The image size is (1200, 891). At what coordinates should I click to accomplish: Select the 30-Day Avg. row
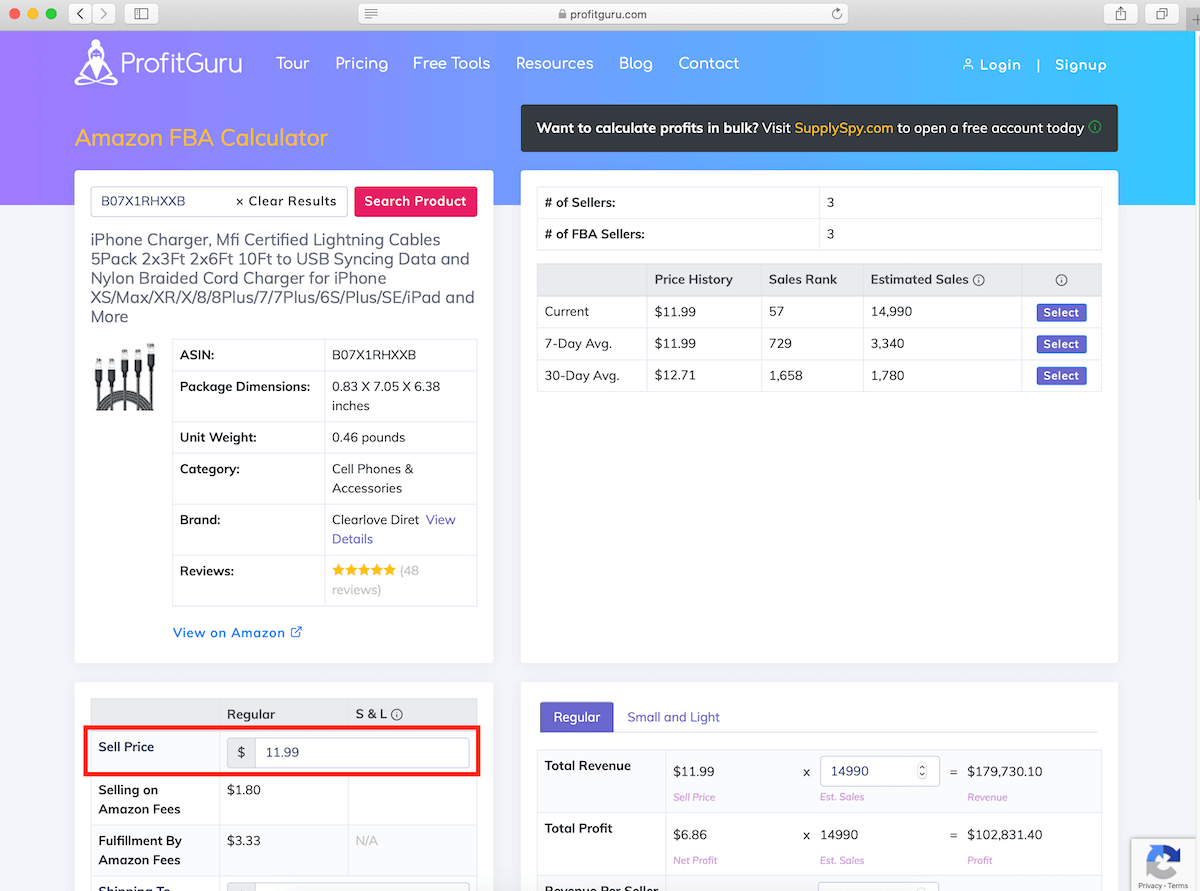[1061, 375]
